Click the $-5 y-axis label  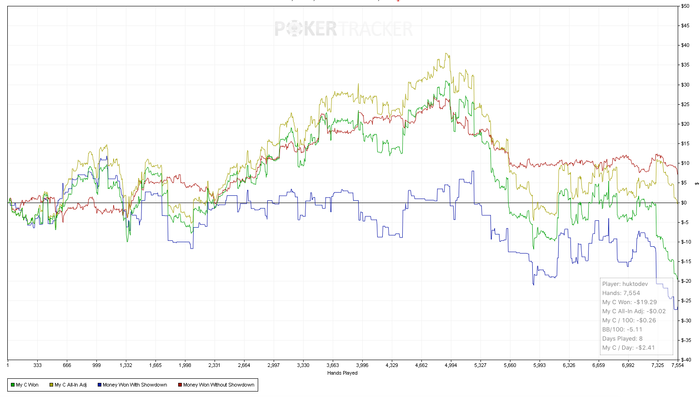pos(685,222)
